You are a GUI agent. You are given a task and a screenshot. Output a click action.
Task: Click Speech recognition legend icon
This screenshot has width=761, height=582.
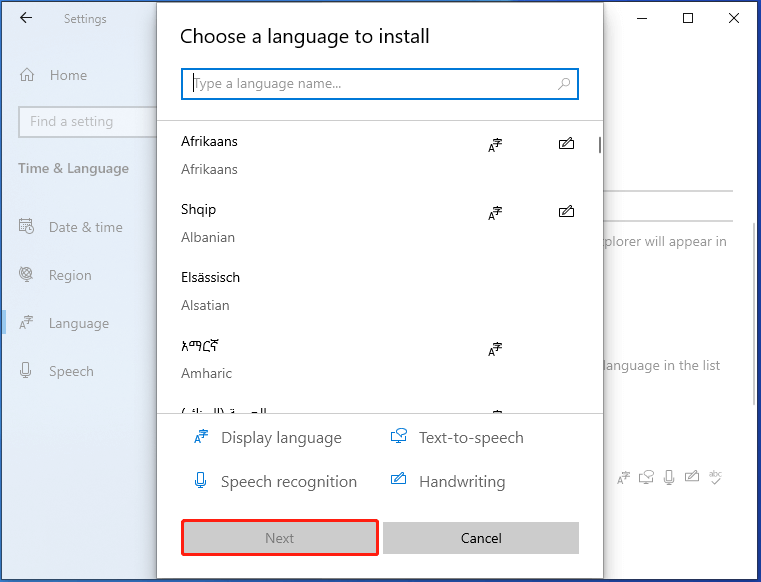pos(200,481)
